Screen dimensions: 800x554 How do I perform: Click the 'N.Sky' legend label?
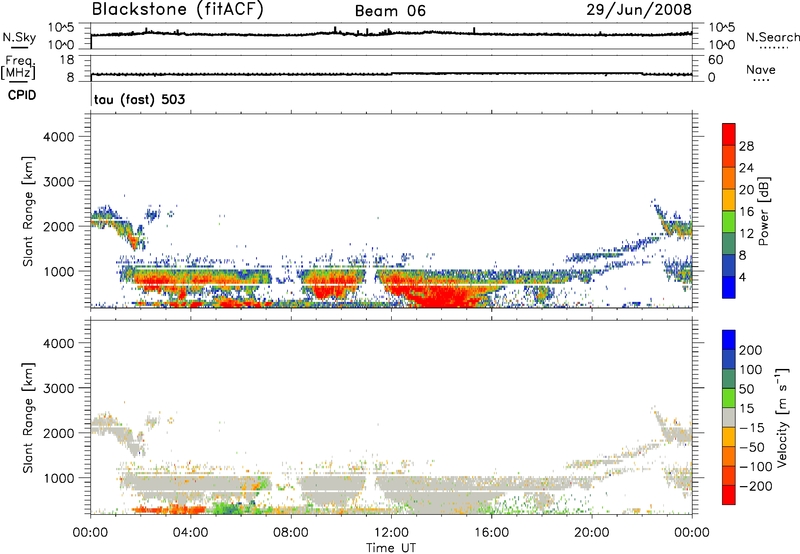click(19, 37)
